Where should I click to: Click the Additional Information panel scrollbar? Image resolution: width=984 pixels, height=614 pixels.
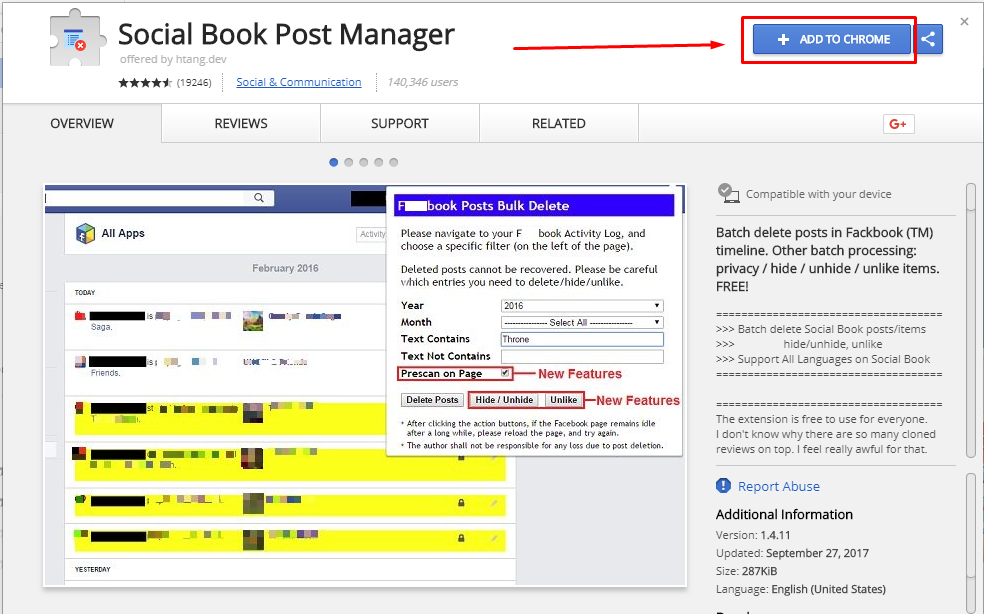971,543
